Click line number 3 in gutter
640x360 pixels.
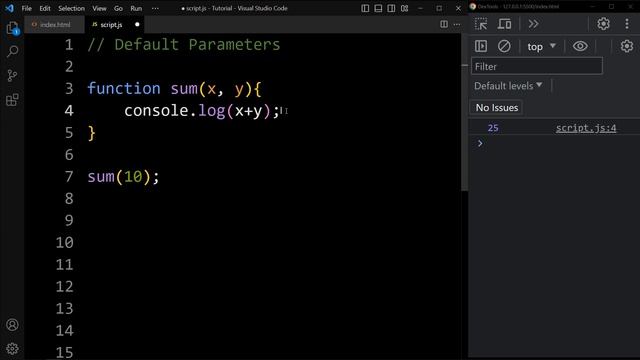click(69, 89)
